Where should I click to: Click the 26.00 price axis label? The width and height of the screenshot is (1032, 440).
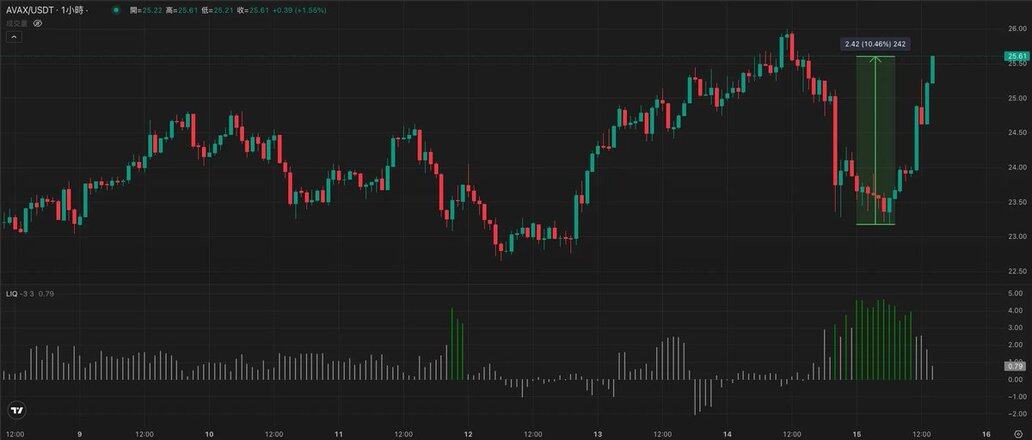1016,29
